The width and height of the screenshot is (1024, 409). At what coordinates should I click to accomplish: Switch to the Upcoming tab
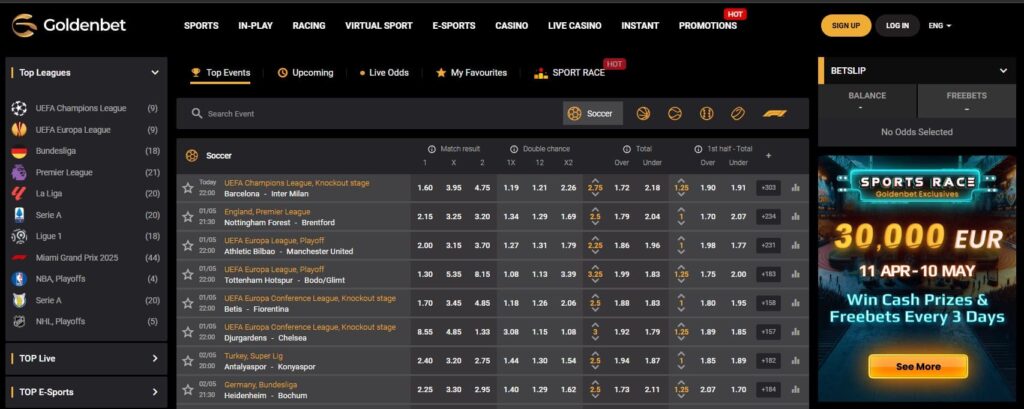click(306, 73)
